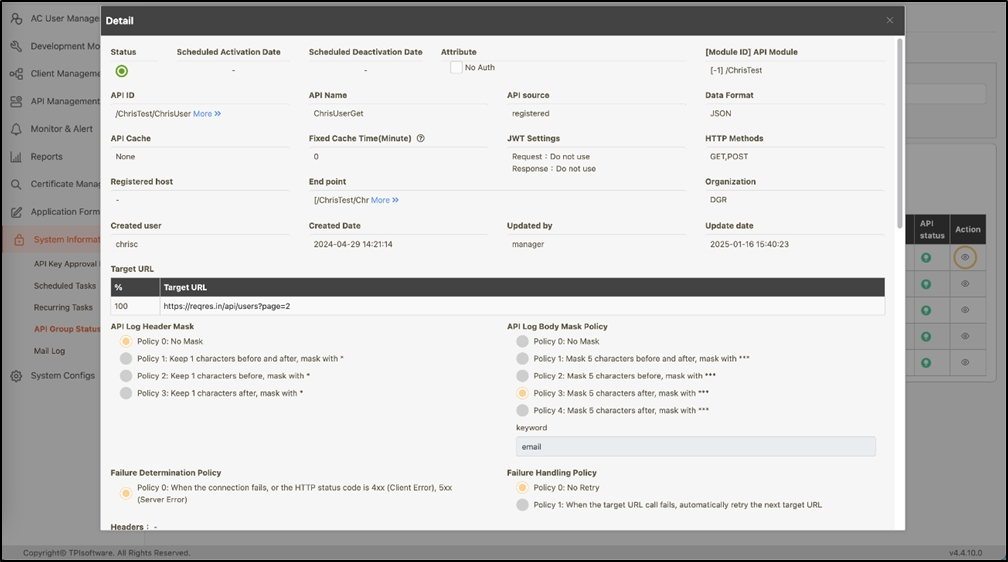This screenshot has height=562, width=1008.
Task: Click the AC User Management icon
Action: tap(16, 18)
